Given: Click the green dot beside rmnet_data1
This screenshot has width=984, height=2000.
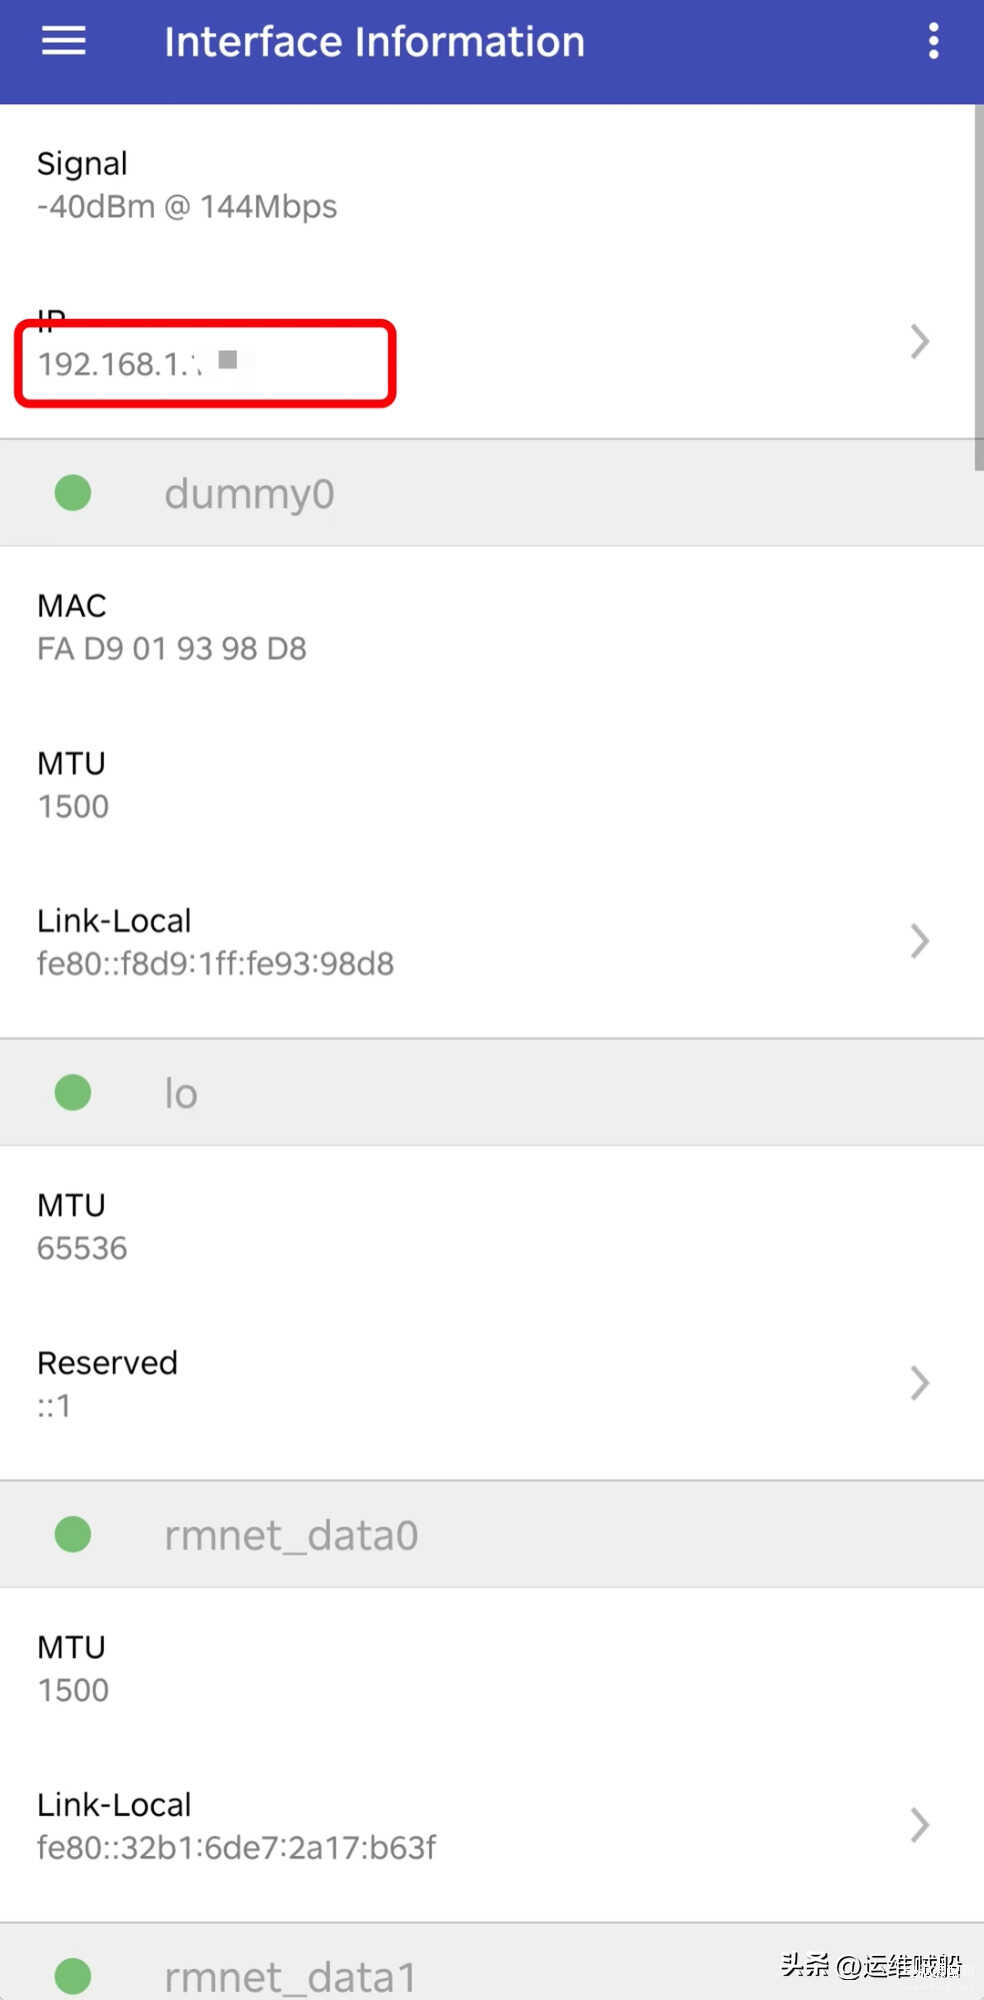Looking at the screenshot, I should coord(73,1975).
